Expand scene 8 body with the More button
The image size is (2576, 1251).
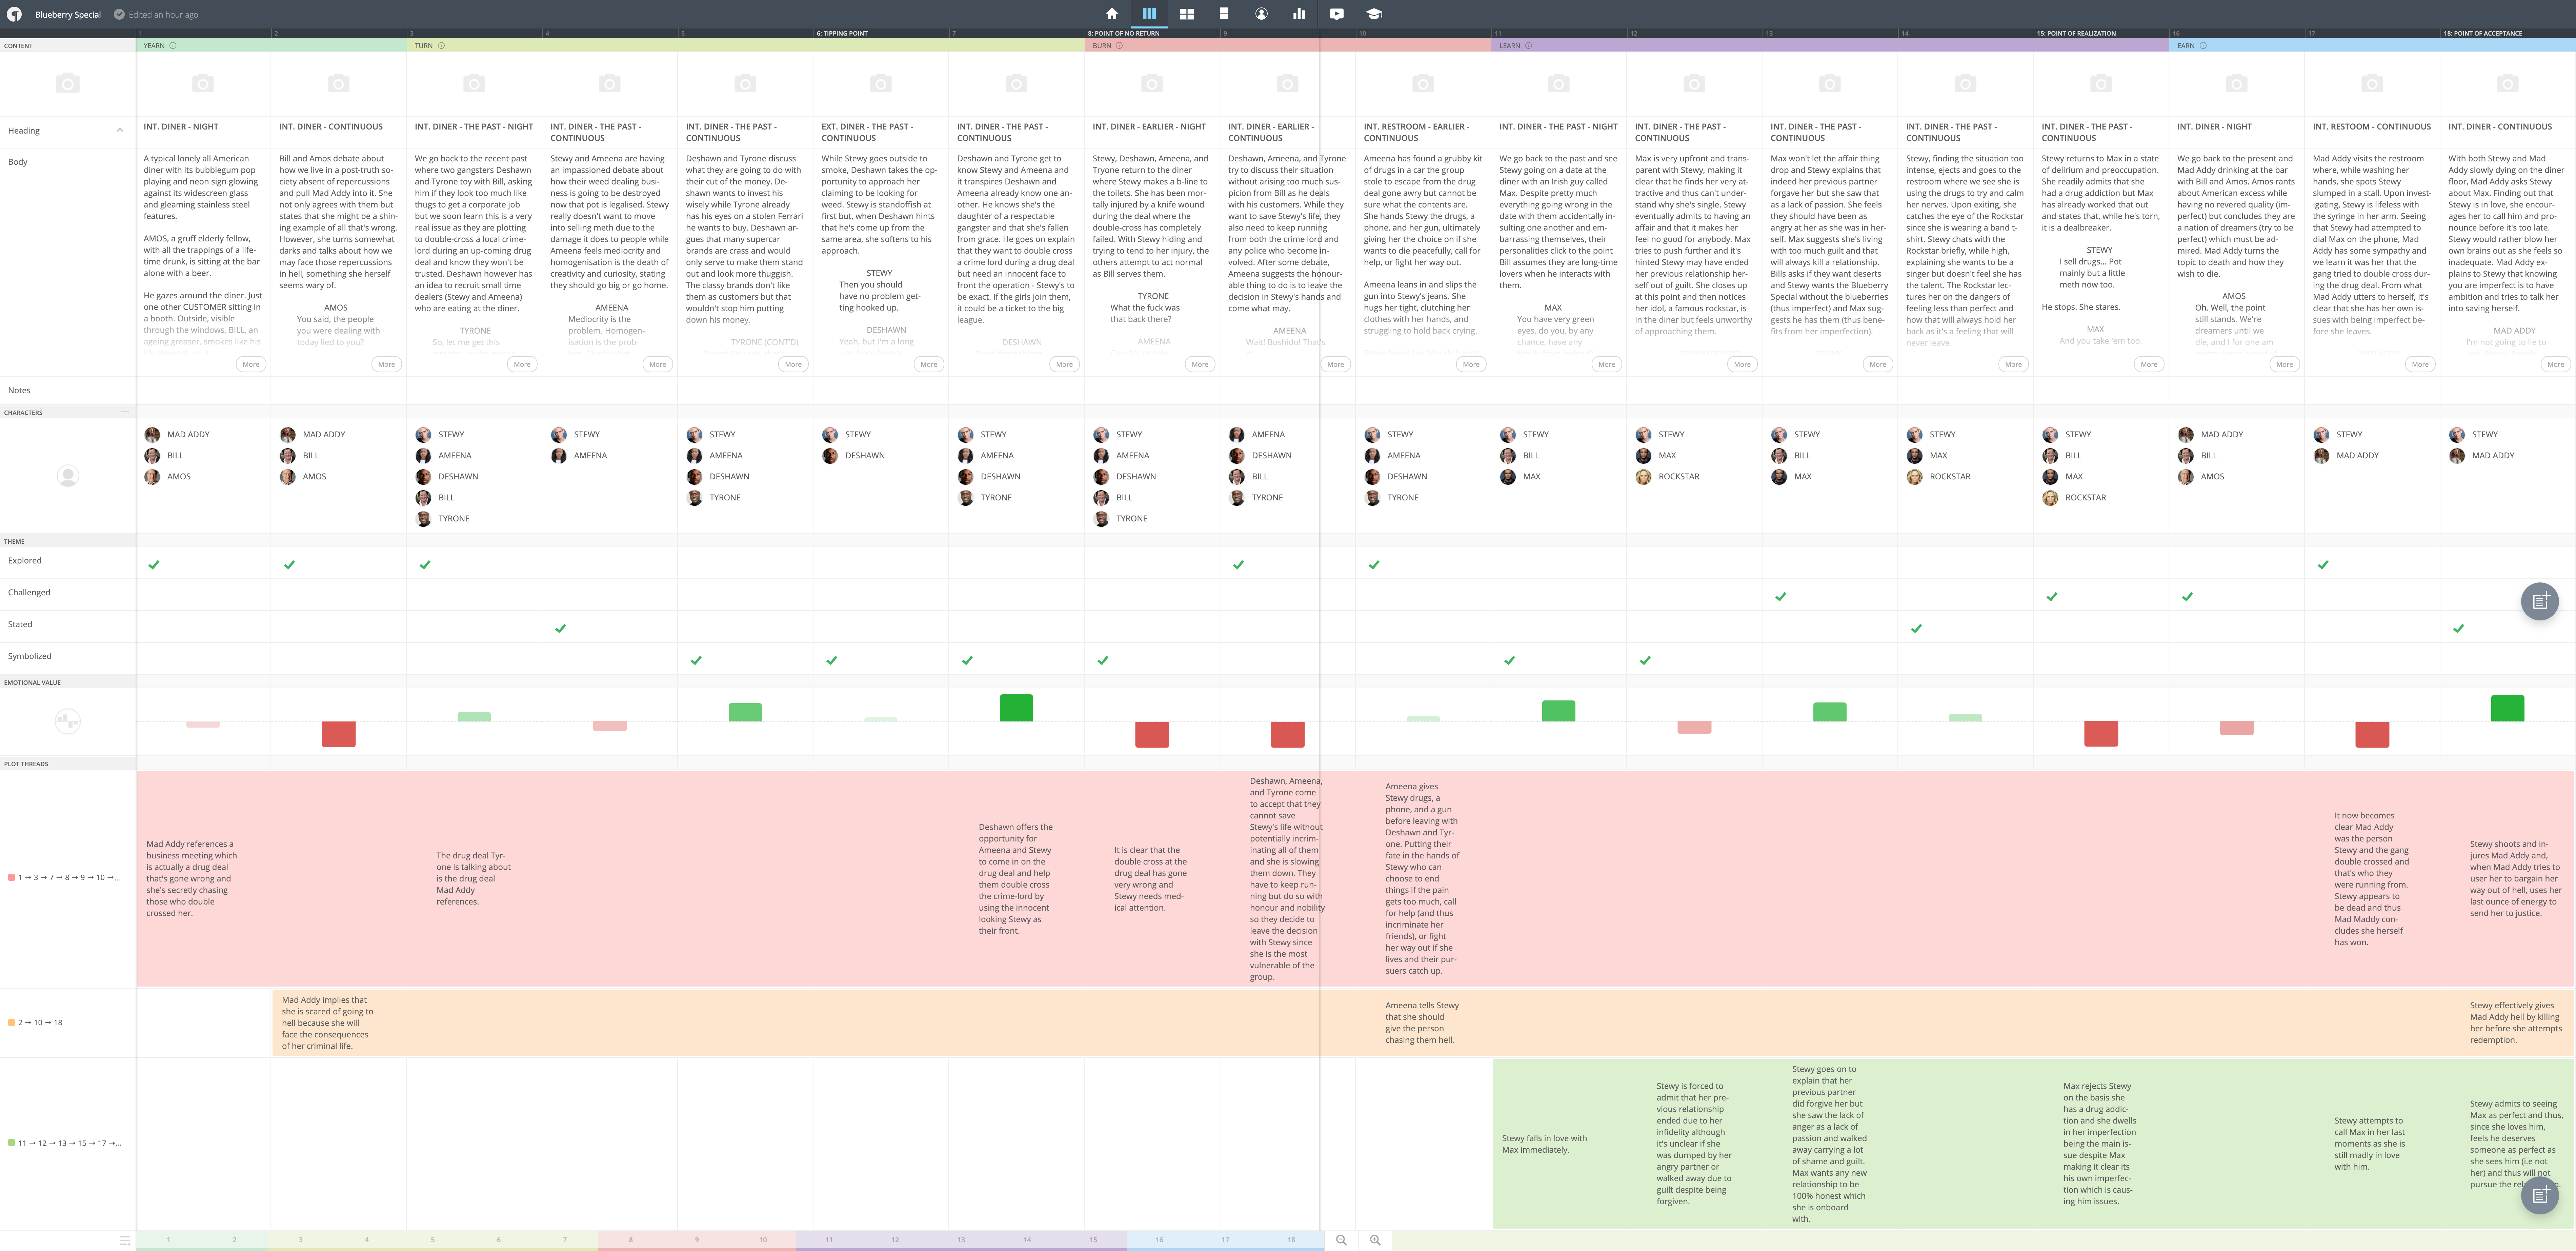click(x=1200, y=364)
